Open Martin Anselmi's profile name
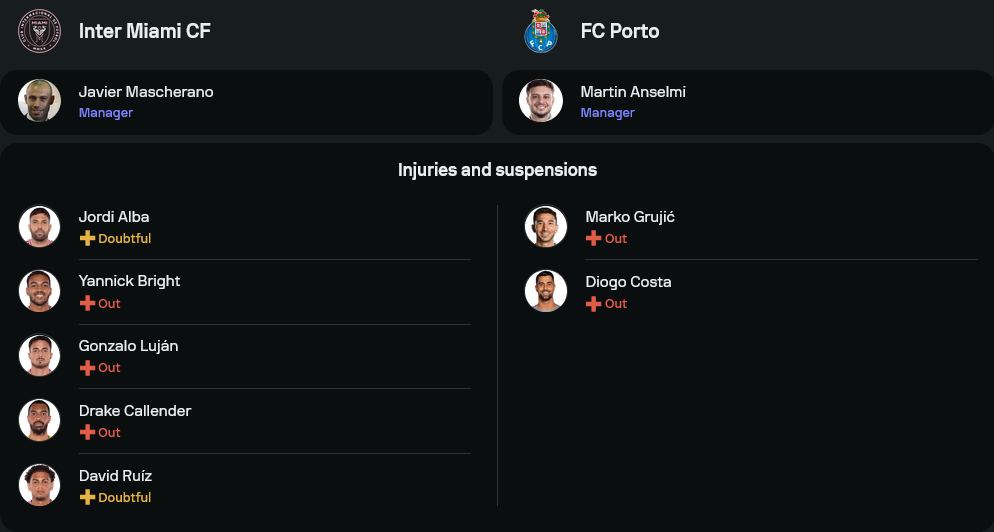The height and width of the screenshot is (532, 994). tap(633, 92)
